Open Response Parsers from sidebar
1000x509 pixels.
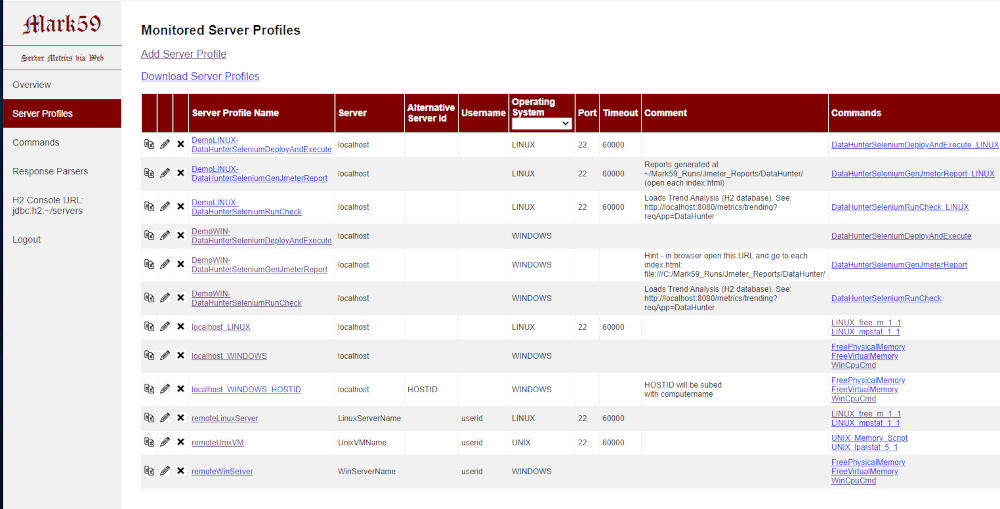coord(50,172)
